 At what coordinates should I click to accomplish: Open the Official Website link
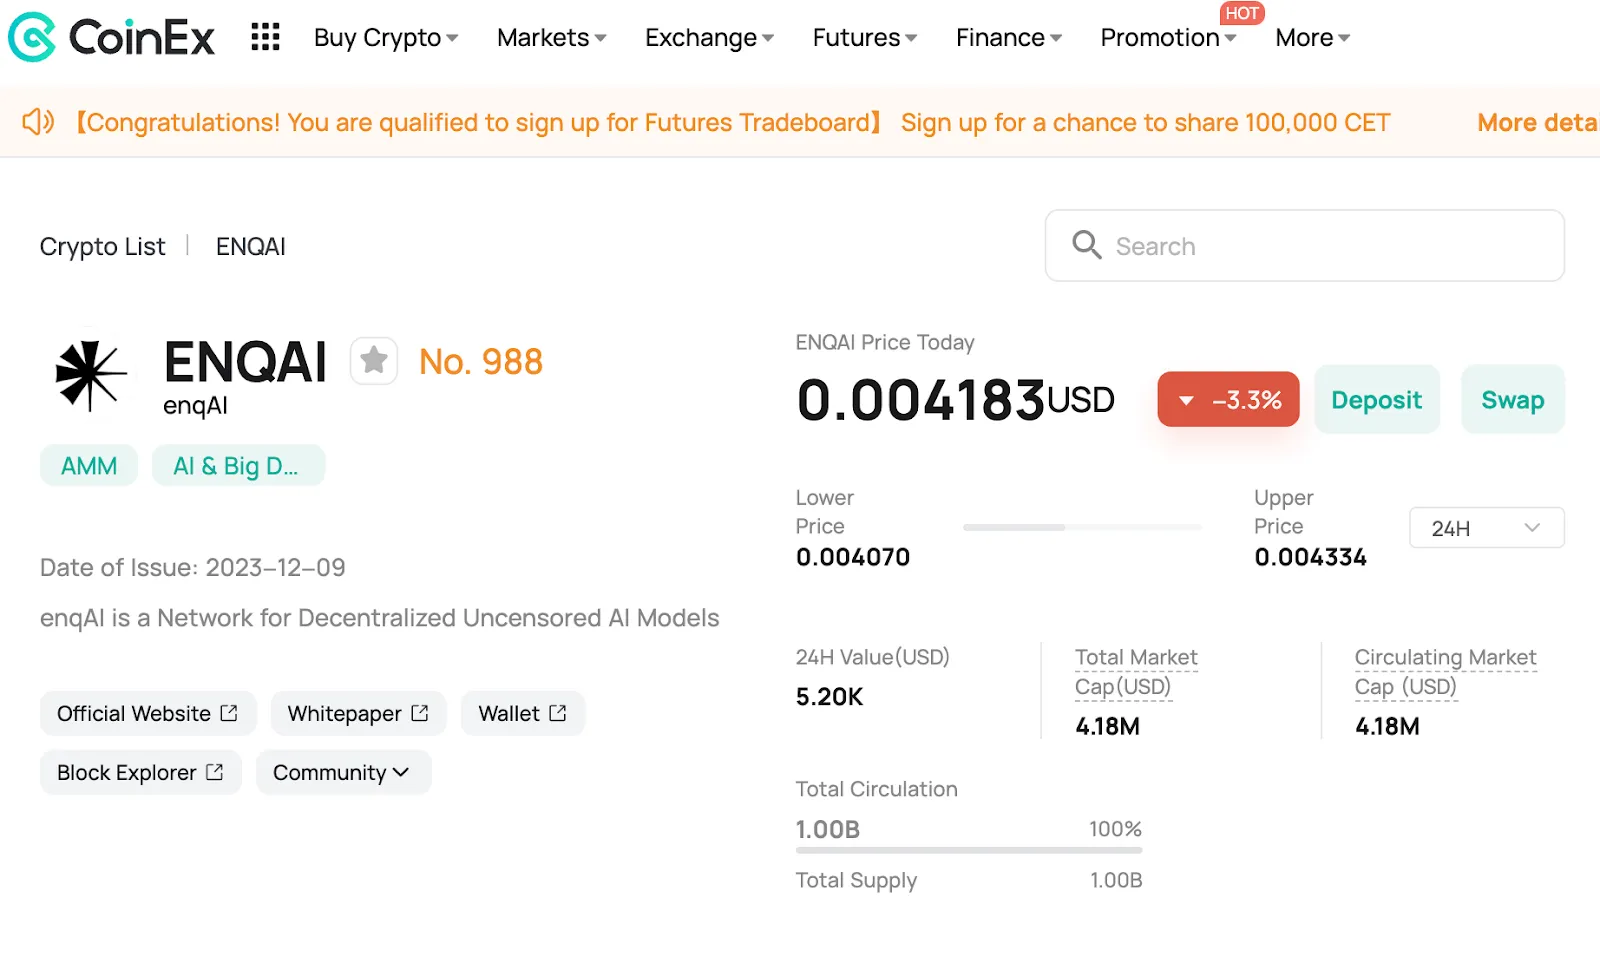coord(148,713)
